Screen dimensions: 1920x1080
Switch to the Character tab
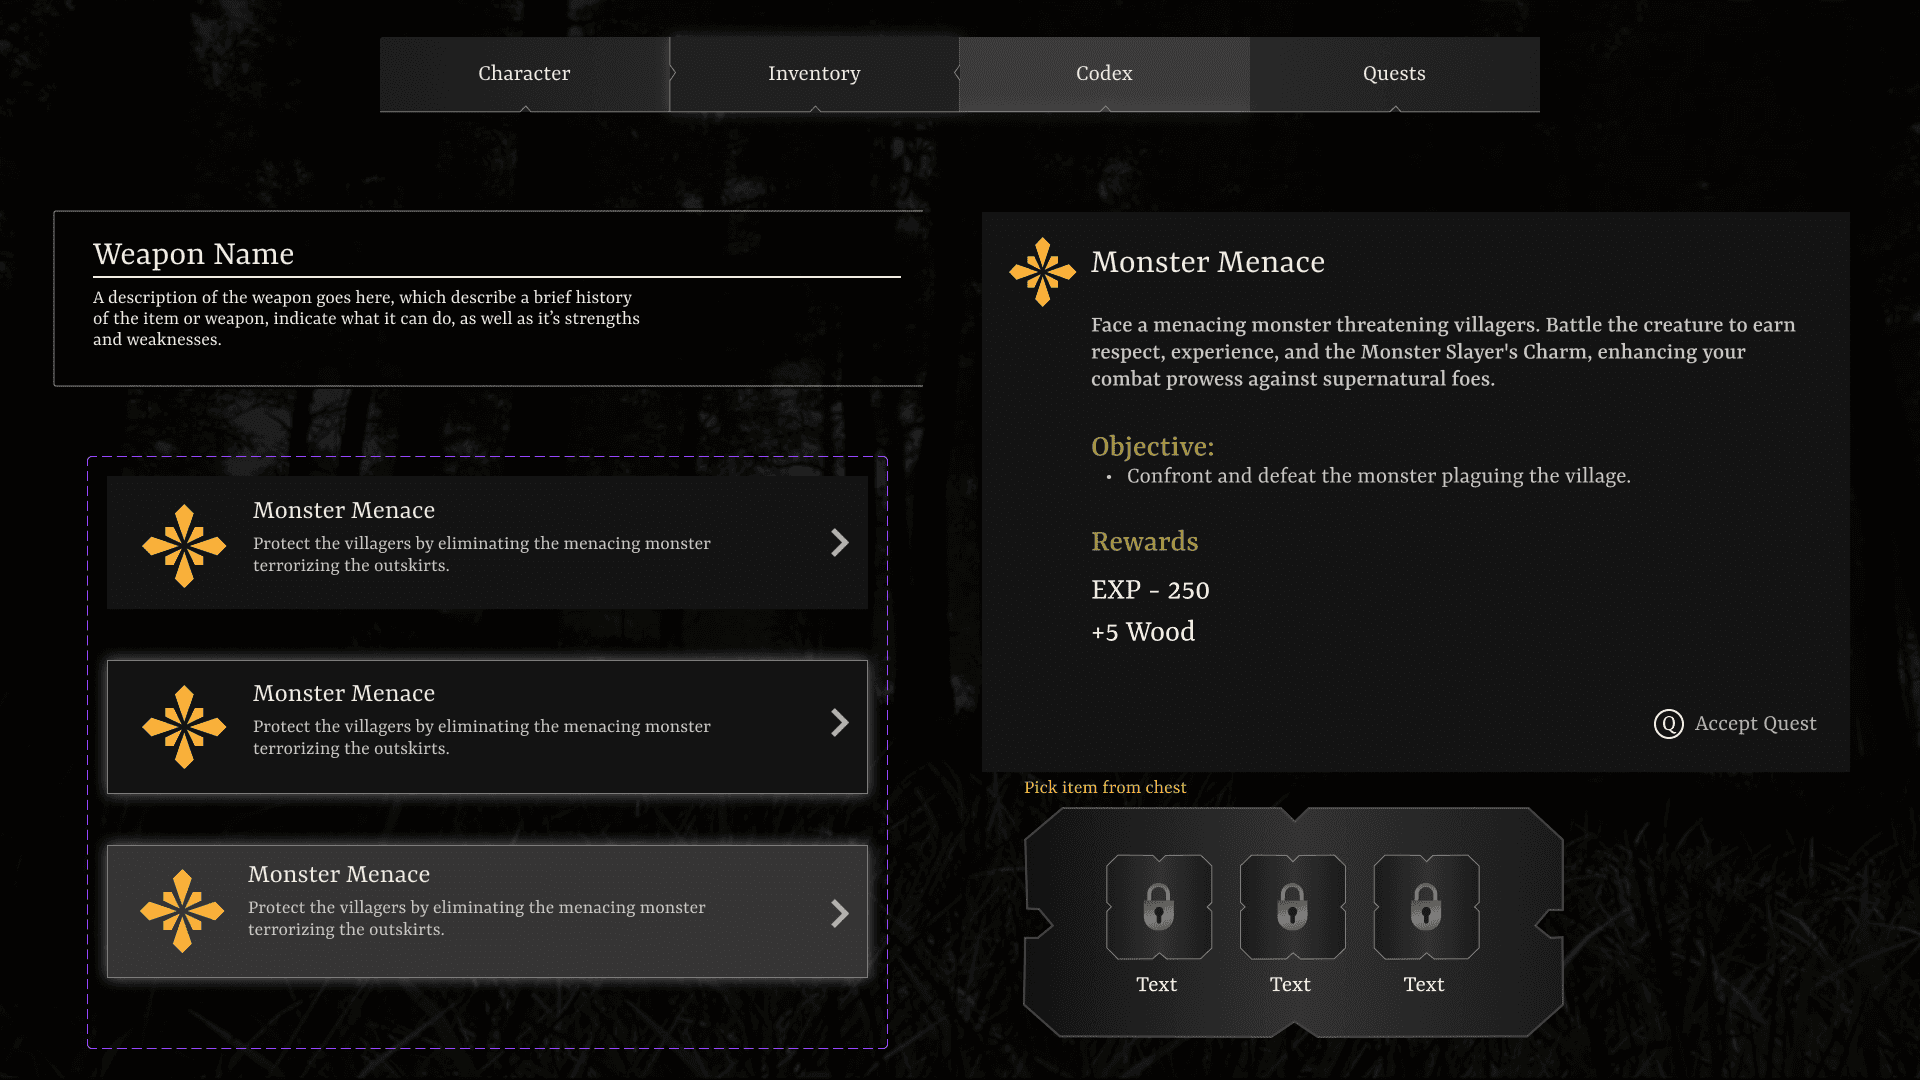[524, 74]
